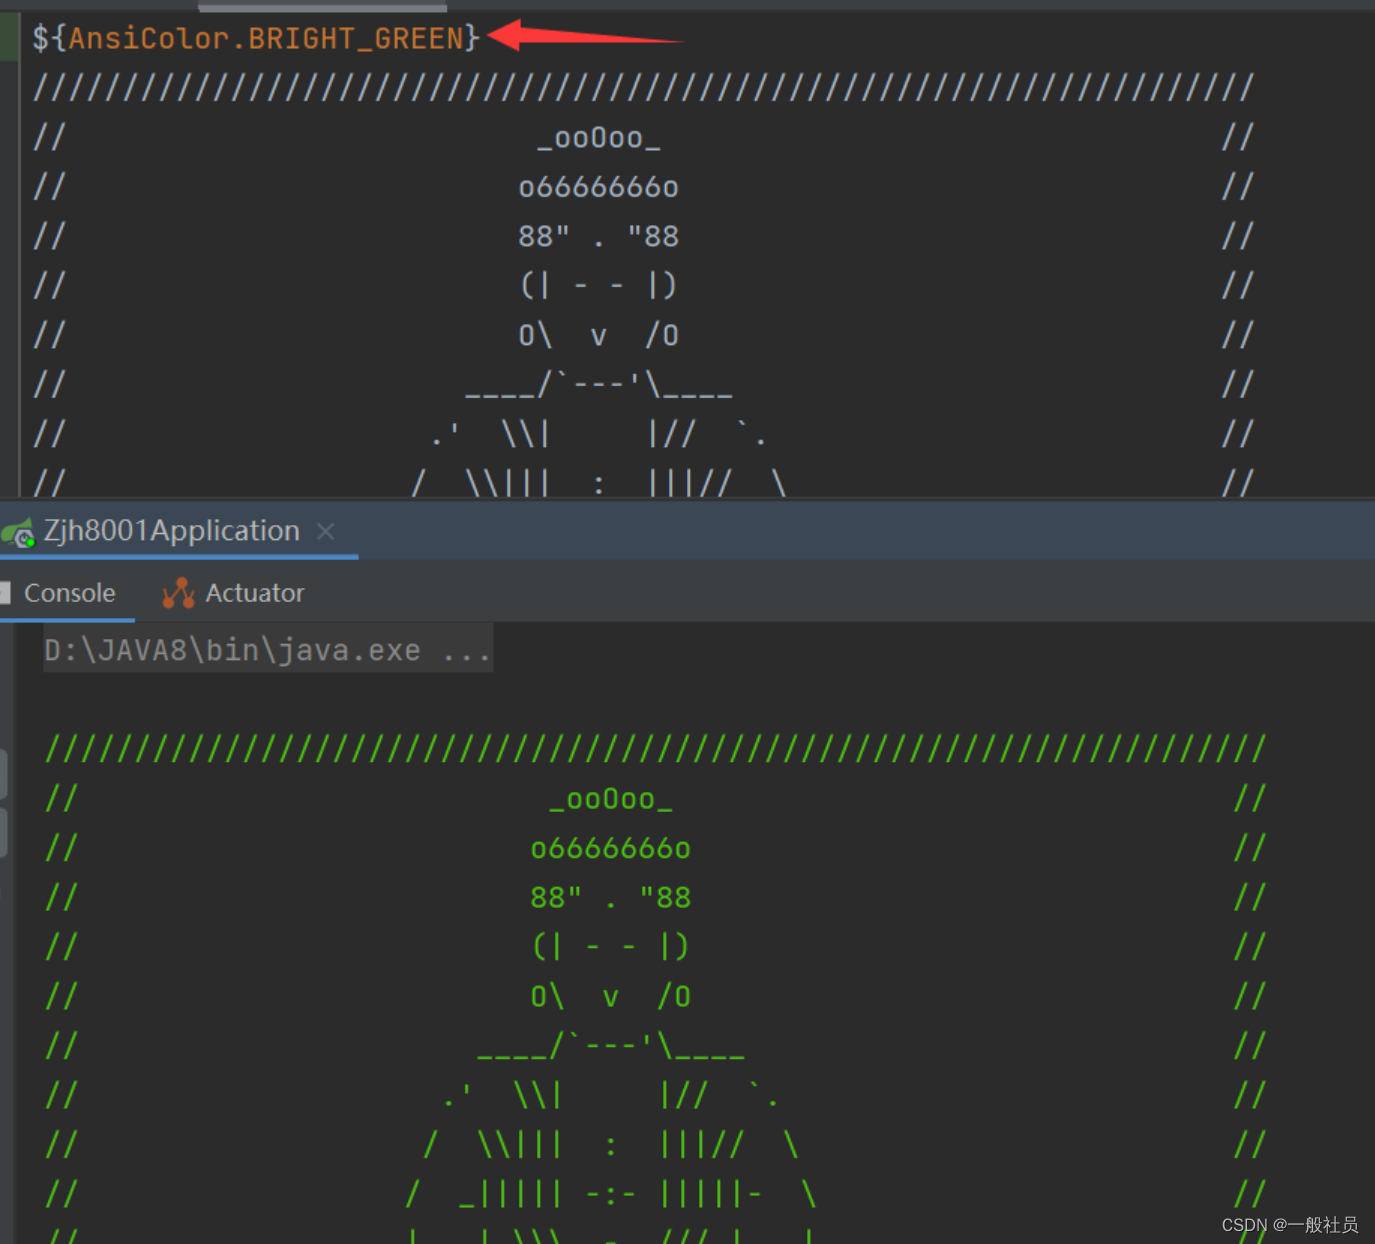This screenshot has height=1244, width=1375.
Task: Click the Spring Boot run configuration icon
Action: pos(19,533)
